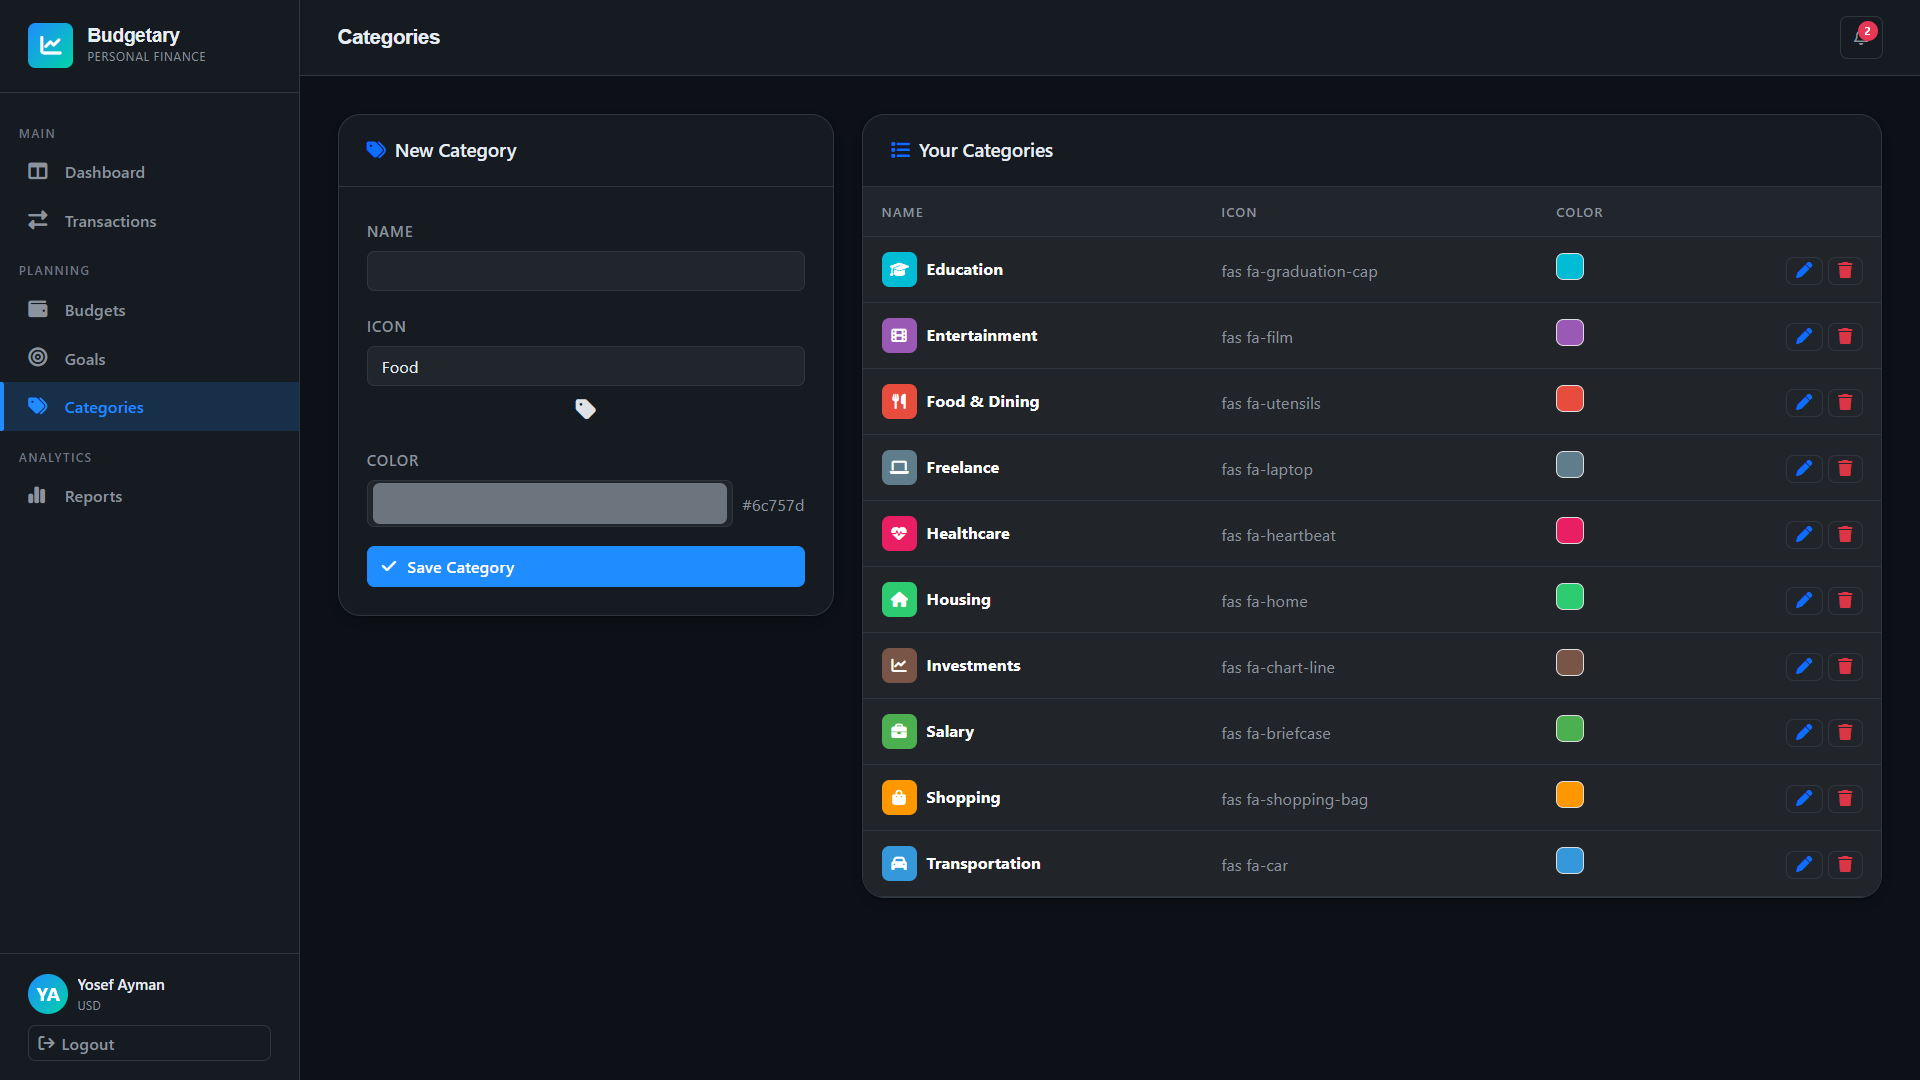The height and width of the screenshot is (1080, 1920).
Task: Click the Yosef Ayman user name
Action: point(121,985)
